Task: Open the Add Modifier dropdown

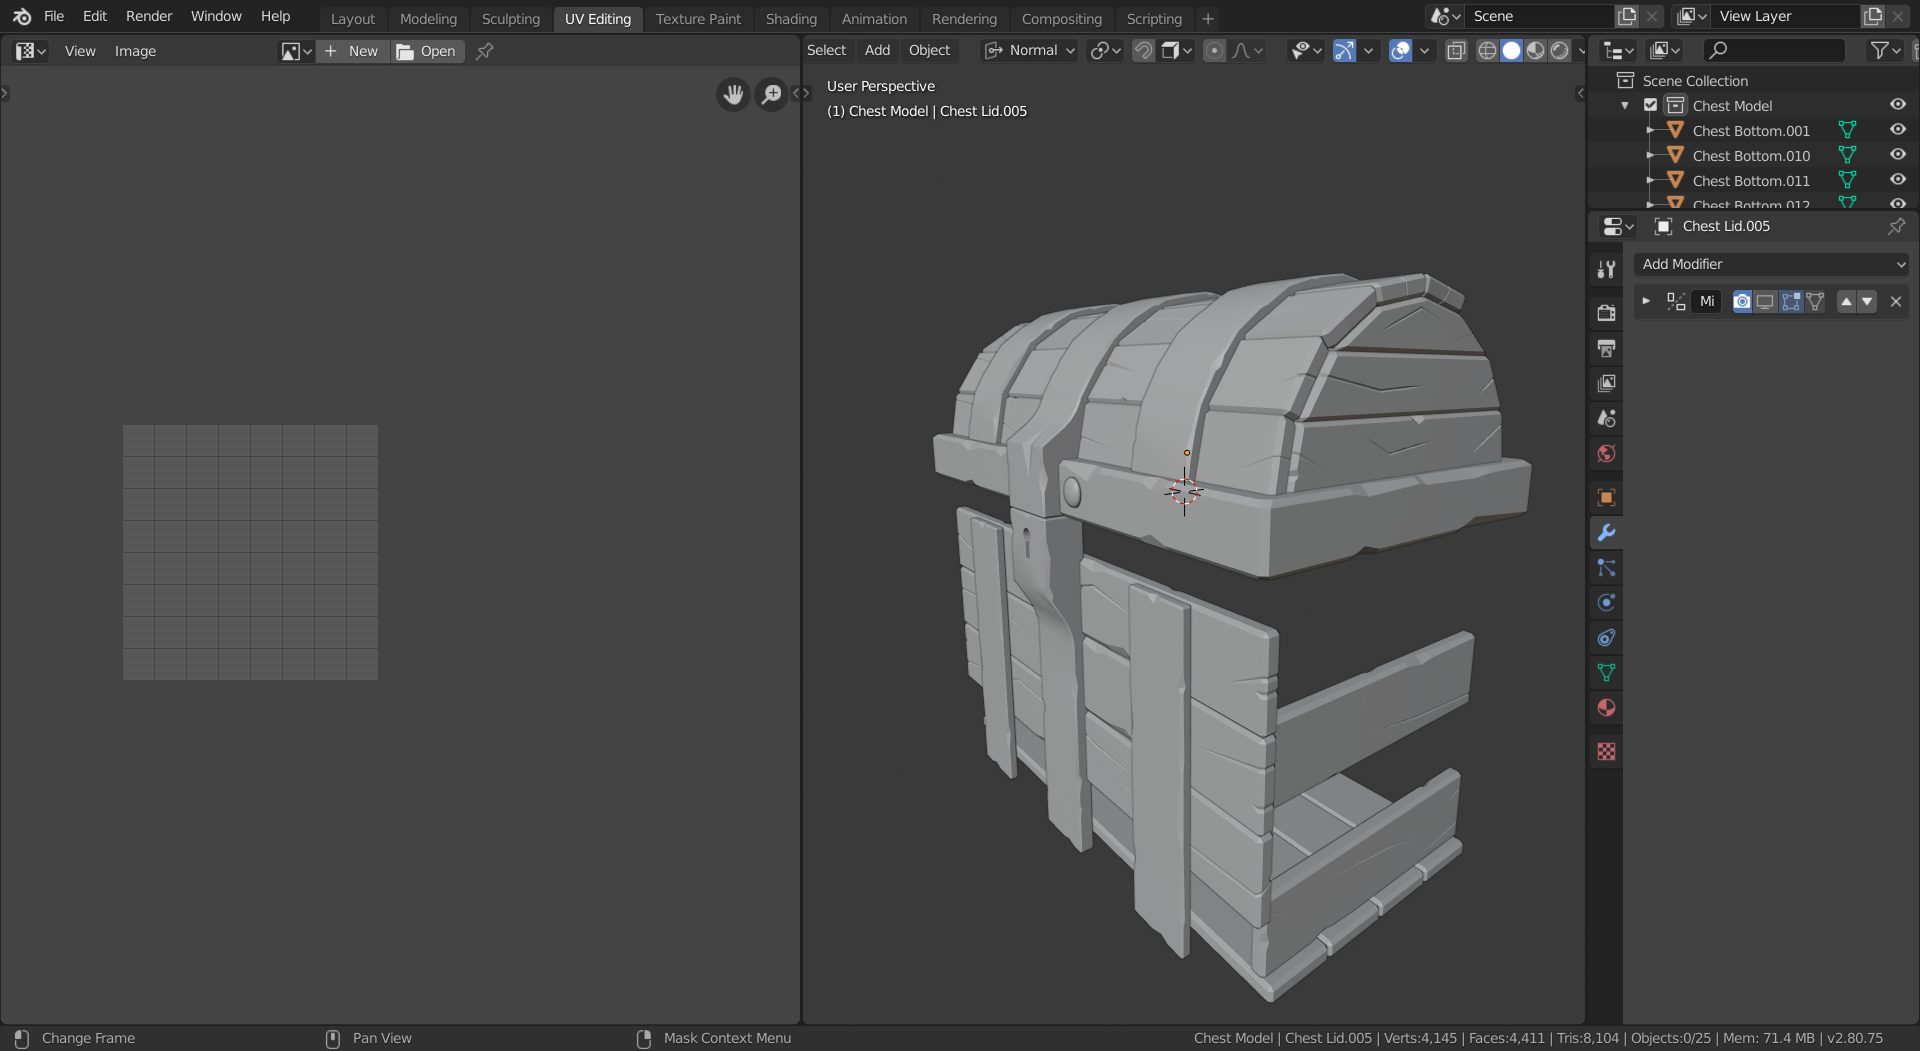Action: (1770, 264)
